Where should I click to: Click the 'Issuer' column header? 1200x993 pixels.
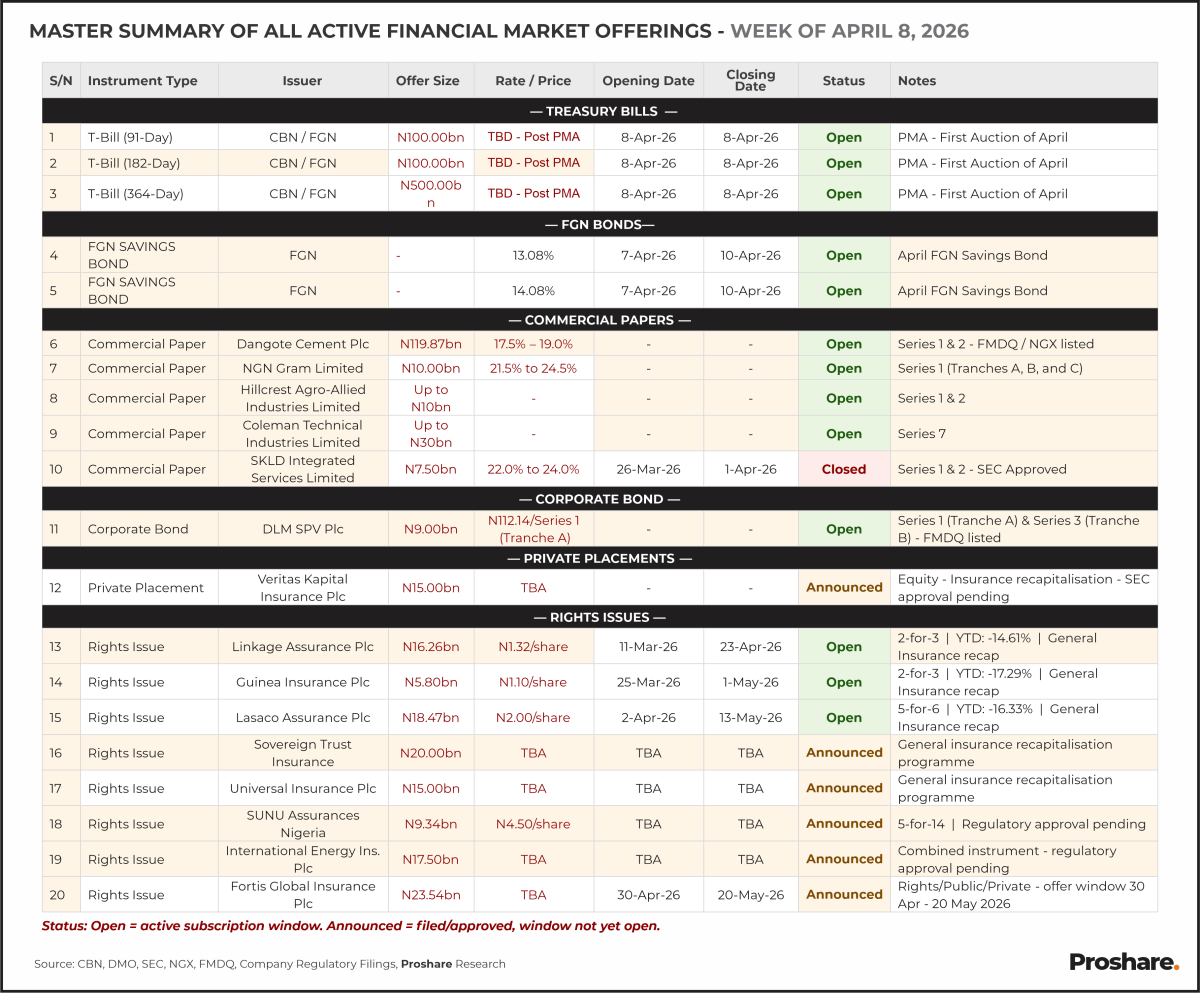click(x=303, y=80)
